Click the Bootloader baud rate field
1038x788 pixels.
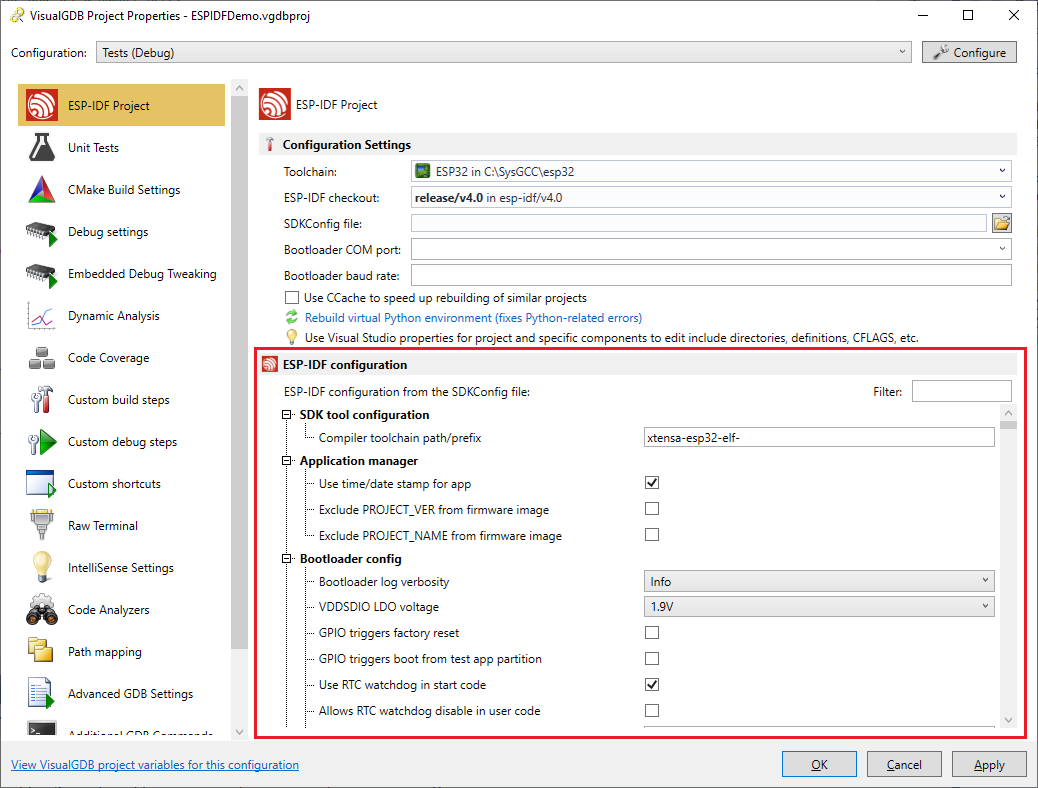(711, 275)
